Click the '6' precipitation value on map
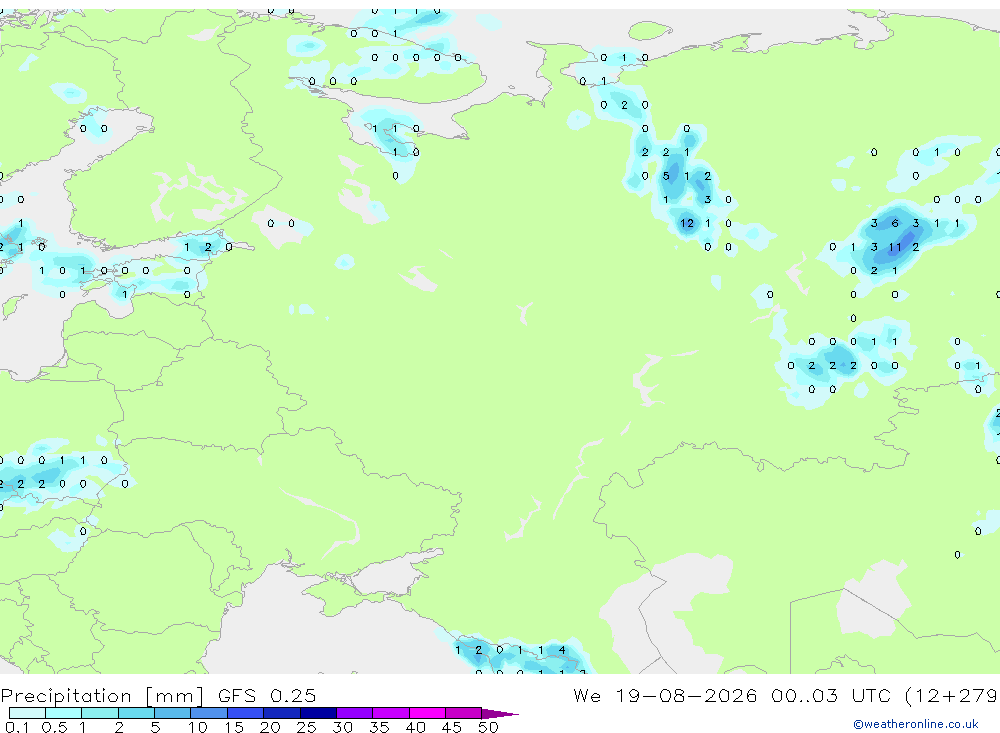1000x733 pixels. [895, 223]
